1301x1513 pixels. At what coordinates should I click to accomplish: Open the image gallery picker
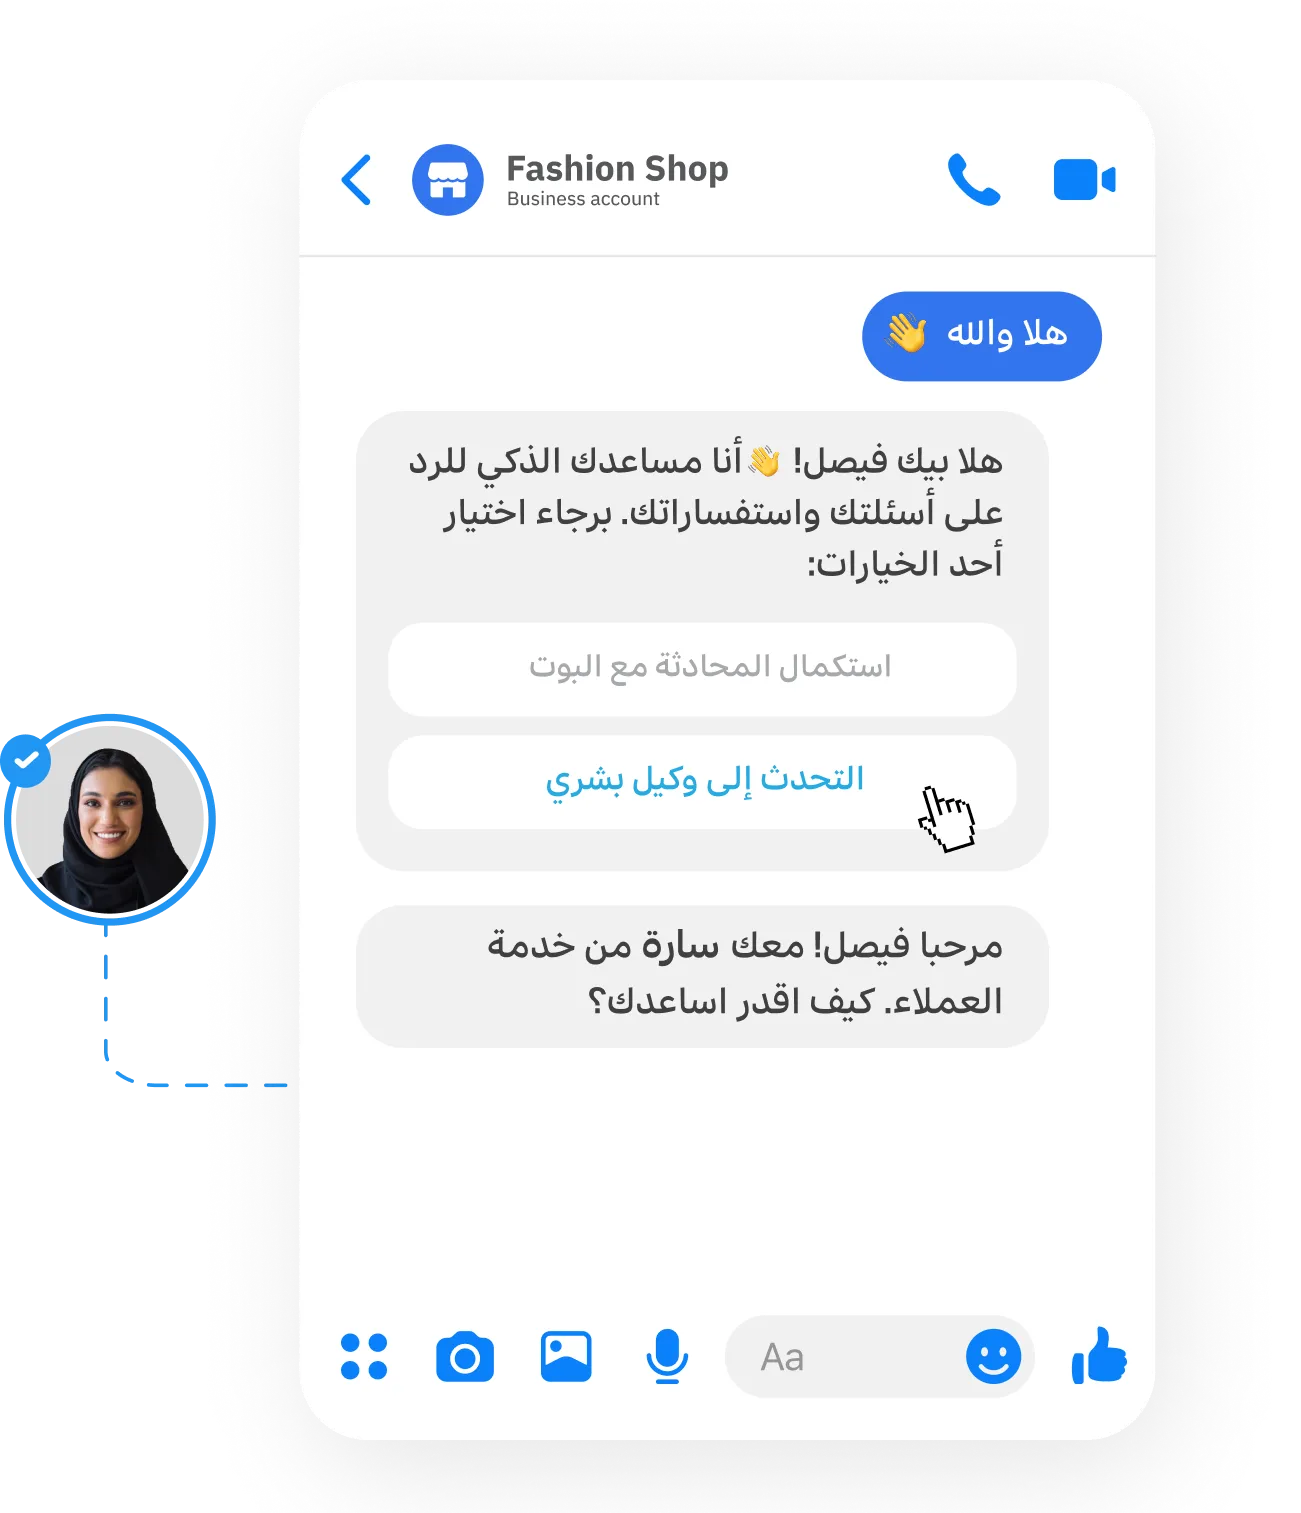[566, 1357]
